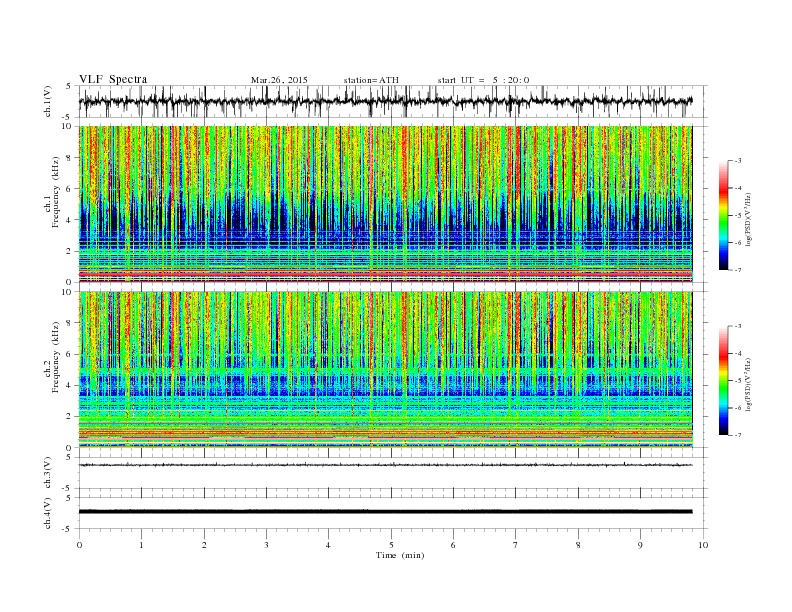Click the "5" tick on the time axis
Screen dimensions: 792x612
point(391,545)
